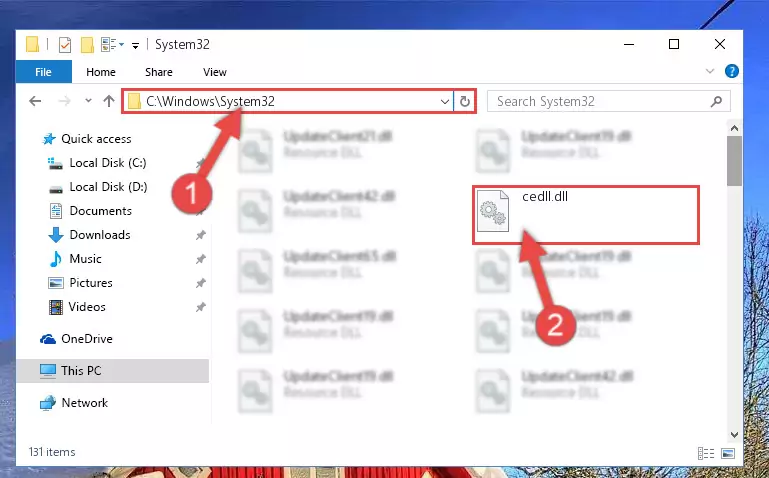Go forward with the right arrow

click(64, 101)
